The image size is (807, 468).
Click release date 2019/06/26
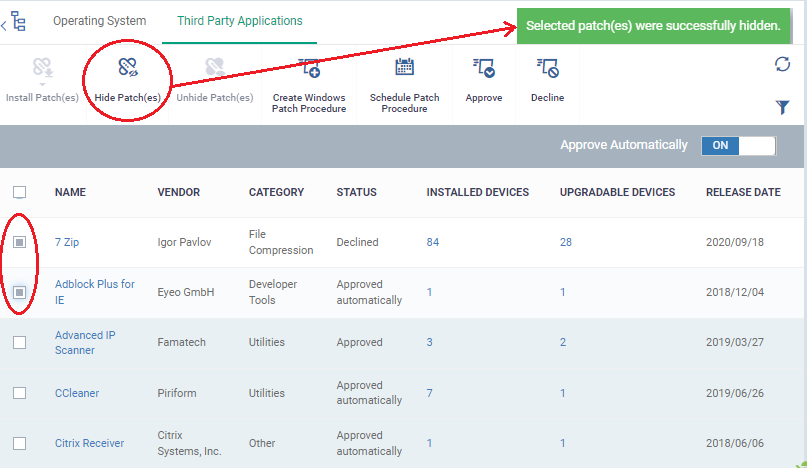735,393
